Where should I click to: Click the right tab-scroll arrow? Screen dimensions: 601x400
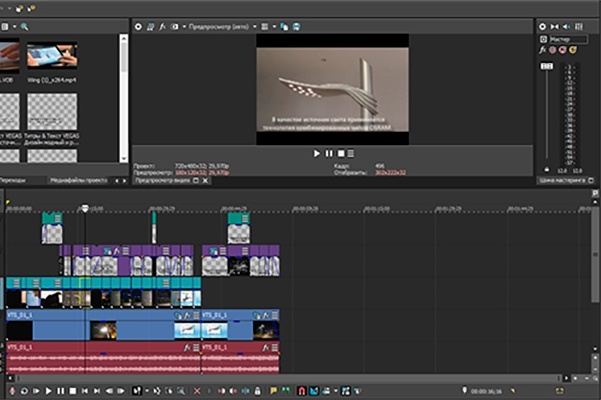(x=124, y=180)
